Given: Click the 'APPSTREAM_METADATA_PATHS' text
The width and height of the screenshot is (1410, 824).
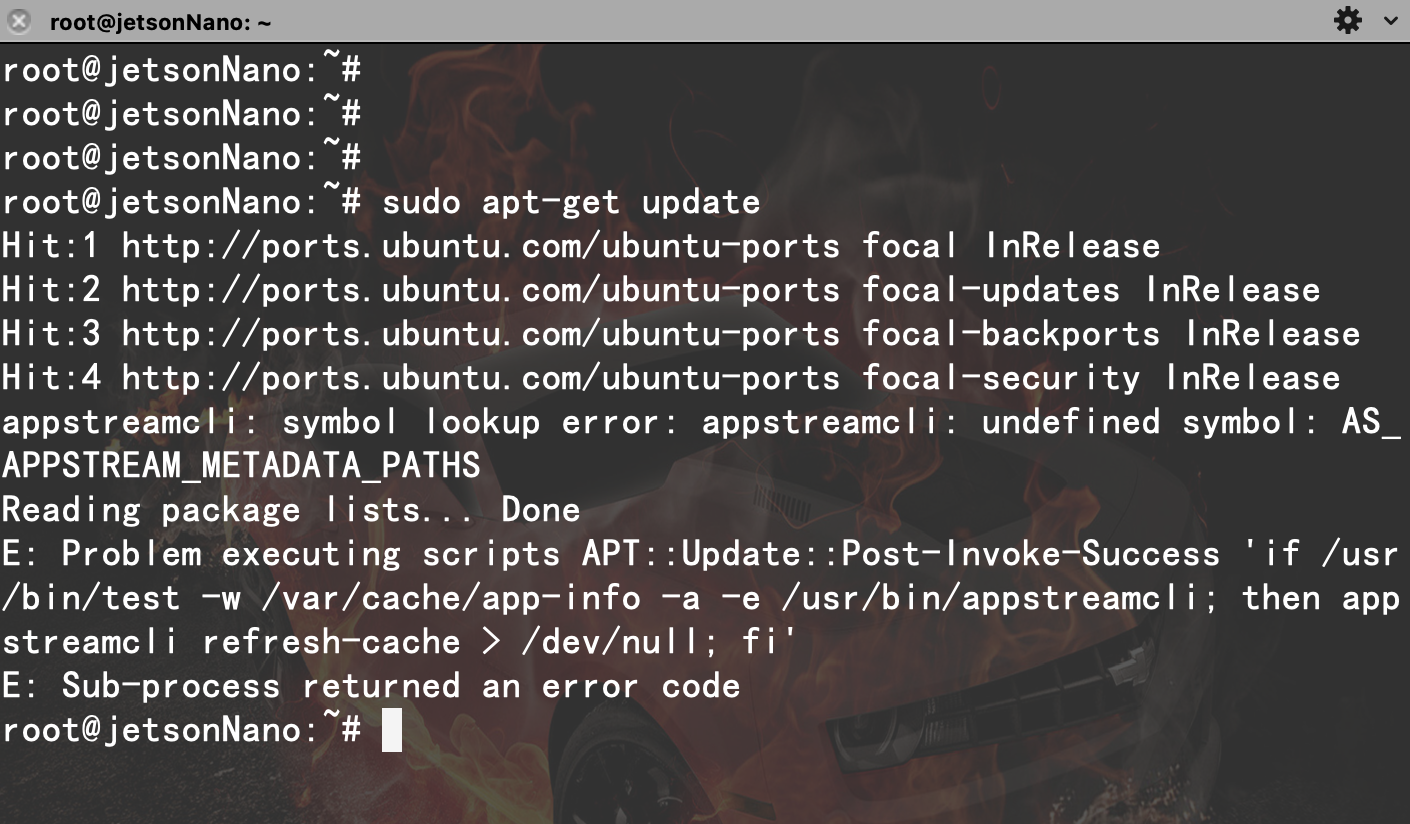Looking at the screenshot, I should (x=241, y=466).
